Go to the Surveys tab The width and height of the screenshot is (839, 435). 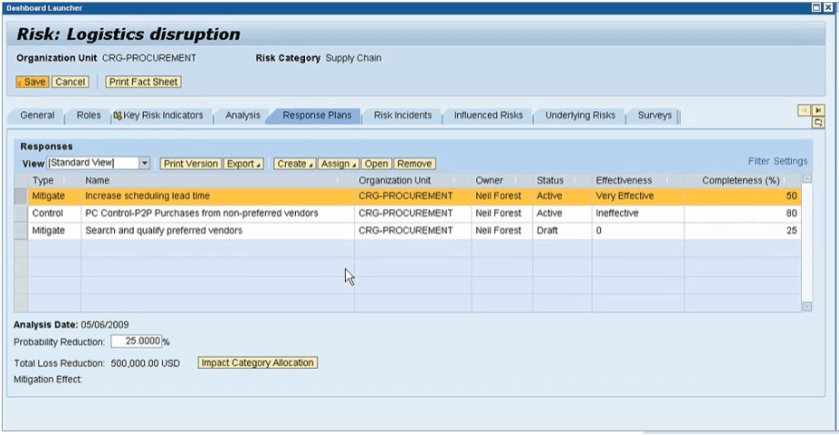pyautogui.click(x=654, y=116)
